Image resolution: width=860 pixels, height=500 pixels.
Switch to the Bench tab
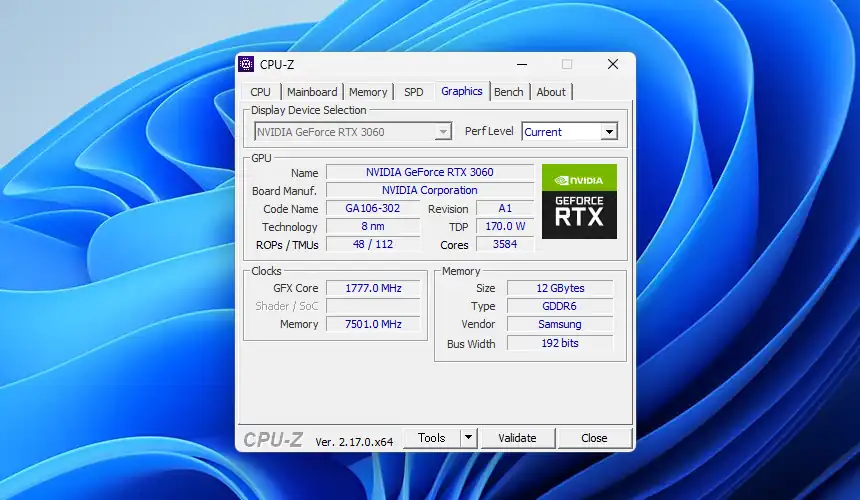point(508,92)
